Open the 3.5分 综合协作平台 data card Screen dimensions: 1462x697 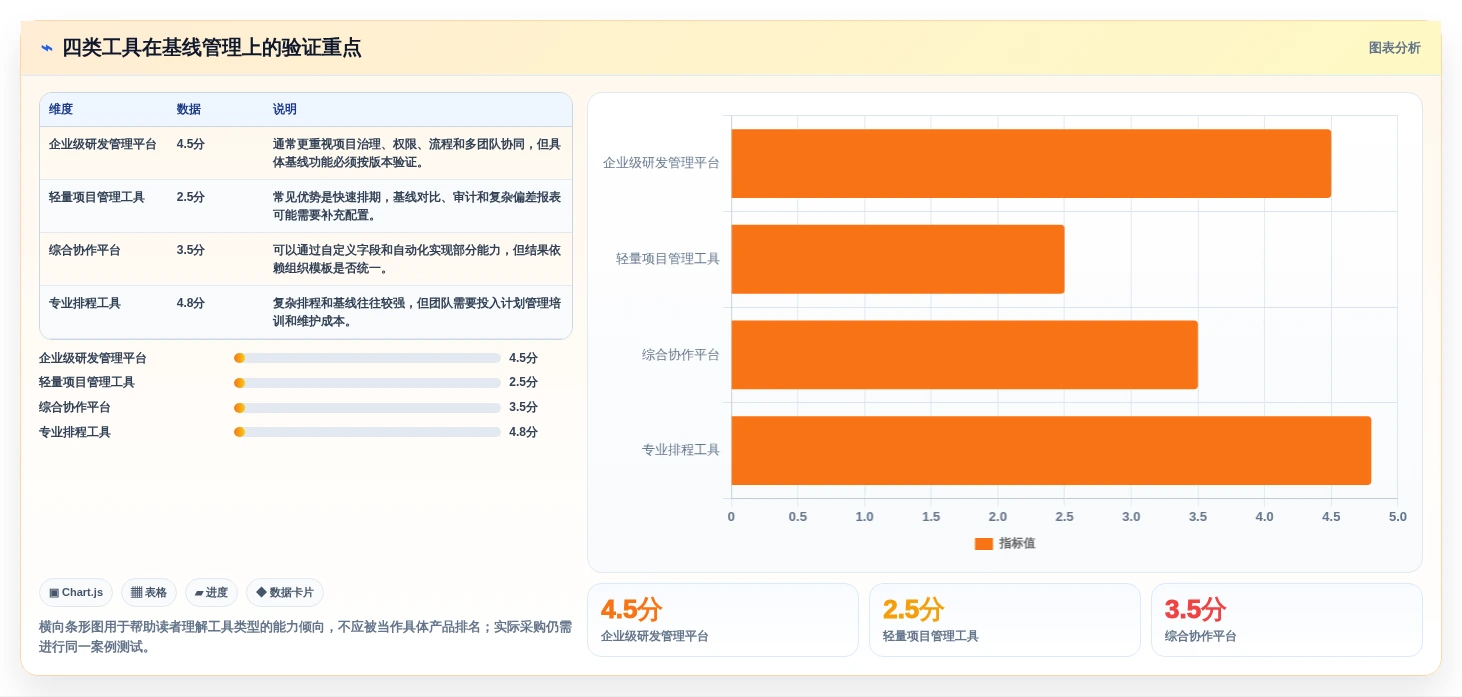coord(1287,620)
